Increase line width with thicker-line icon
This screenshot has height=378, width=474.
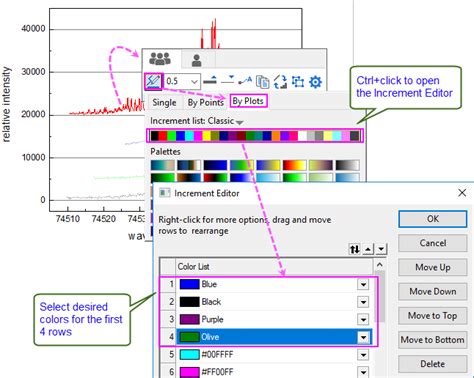(210, 80)
